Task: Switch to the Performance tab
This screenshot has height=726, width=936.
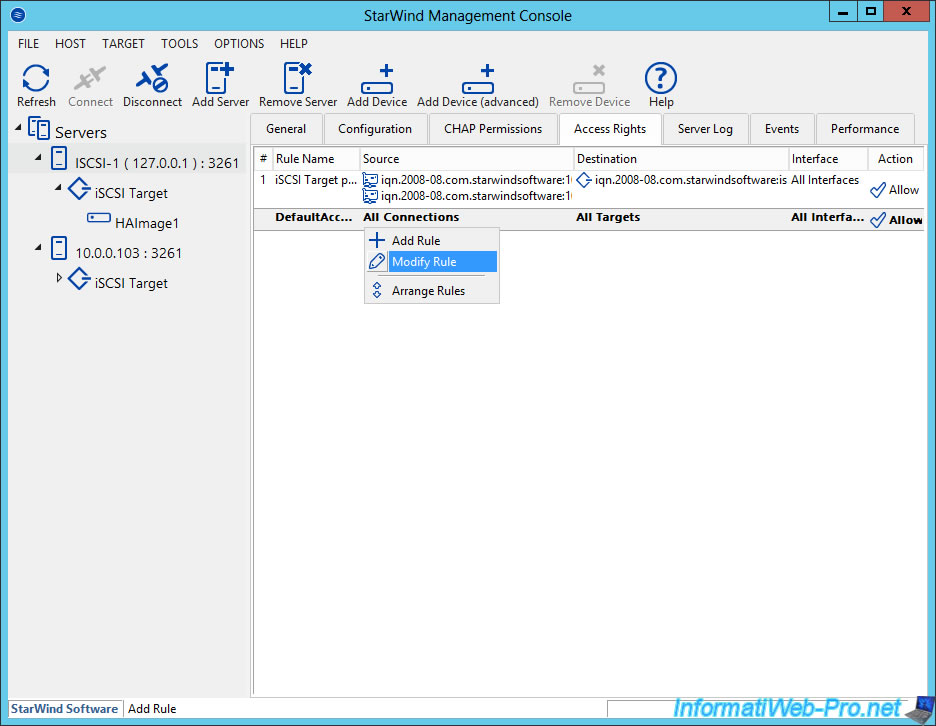Action: pyautogui.click(x=864, y=129)
